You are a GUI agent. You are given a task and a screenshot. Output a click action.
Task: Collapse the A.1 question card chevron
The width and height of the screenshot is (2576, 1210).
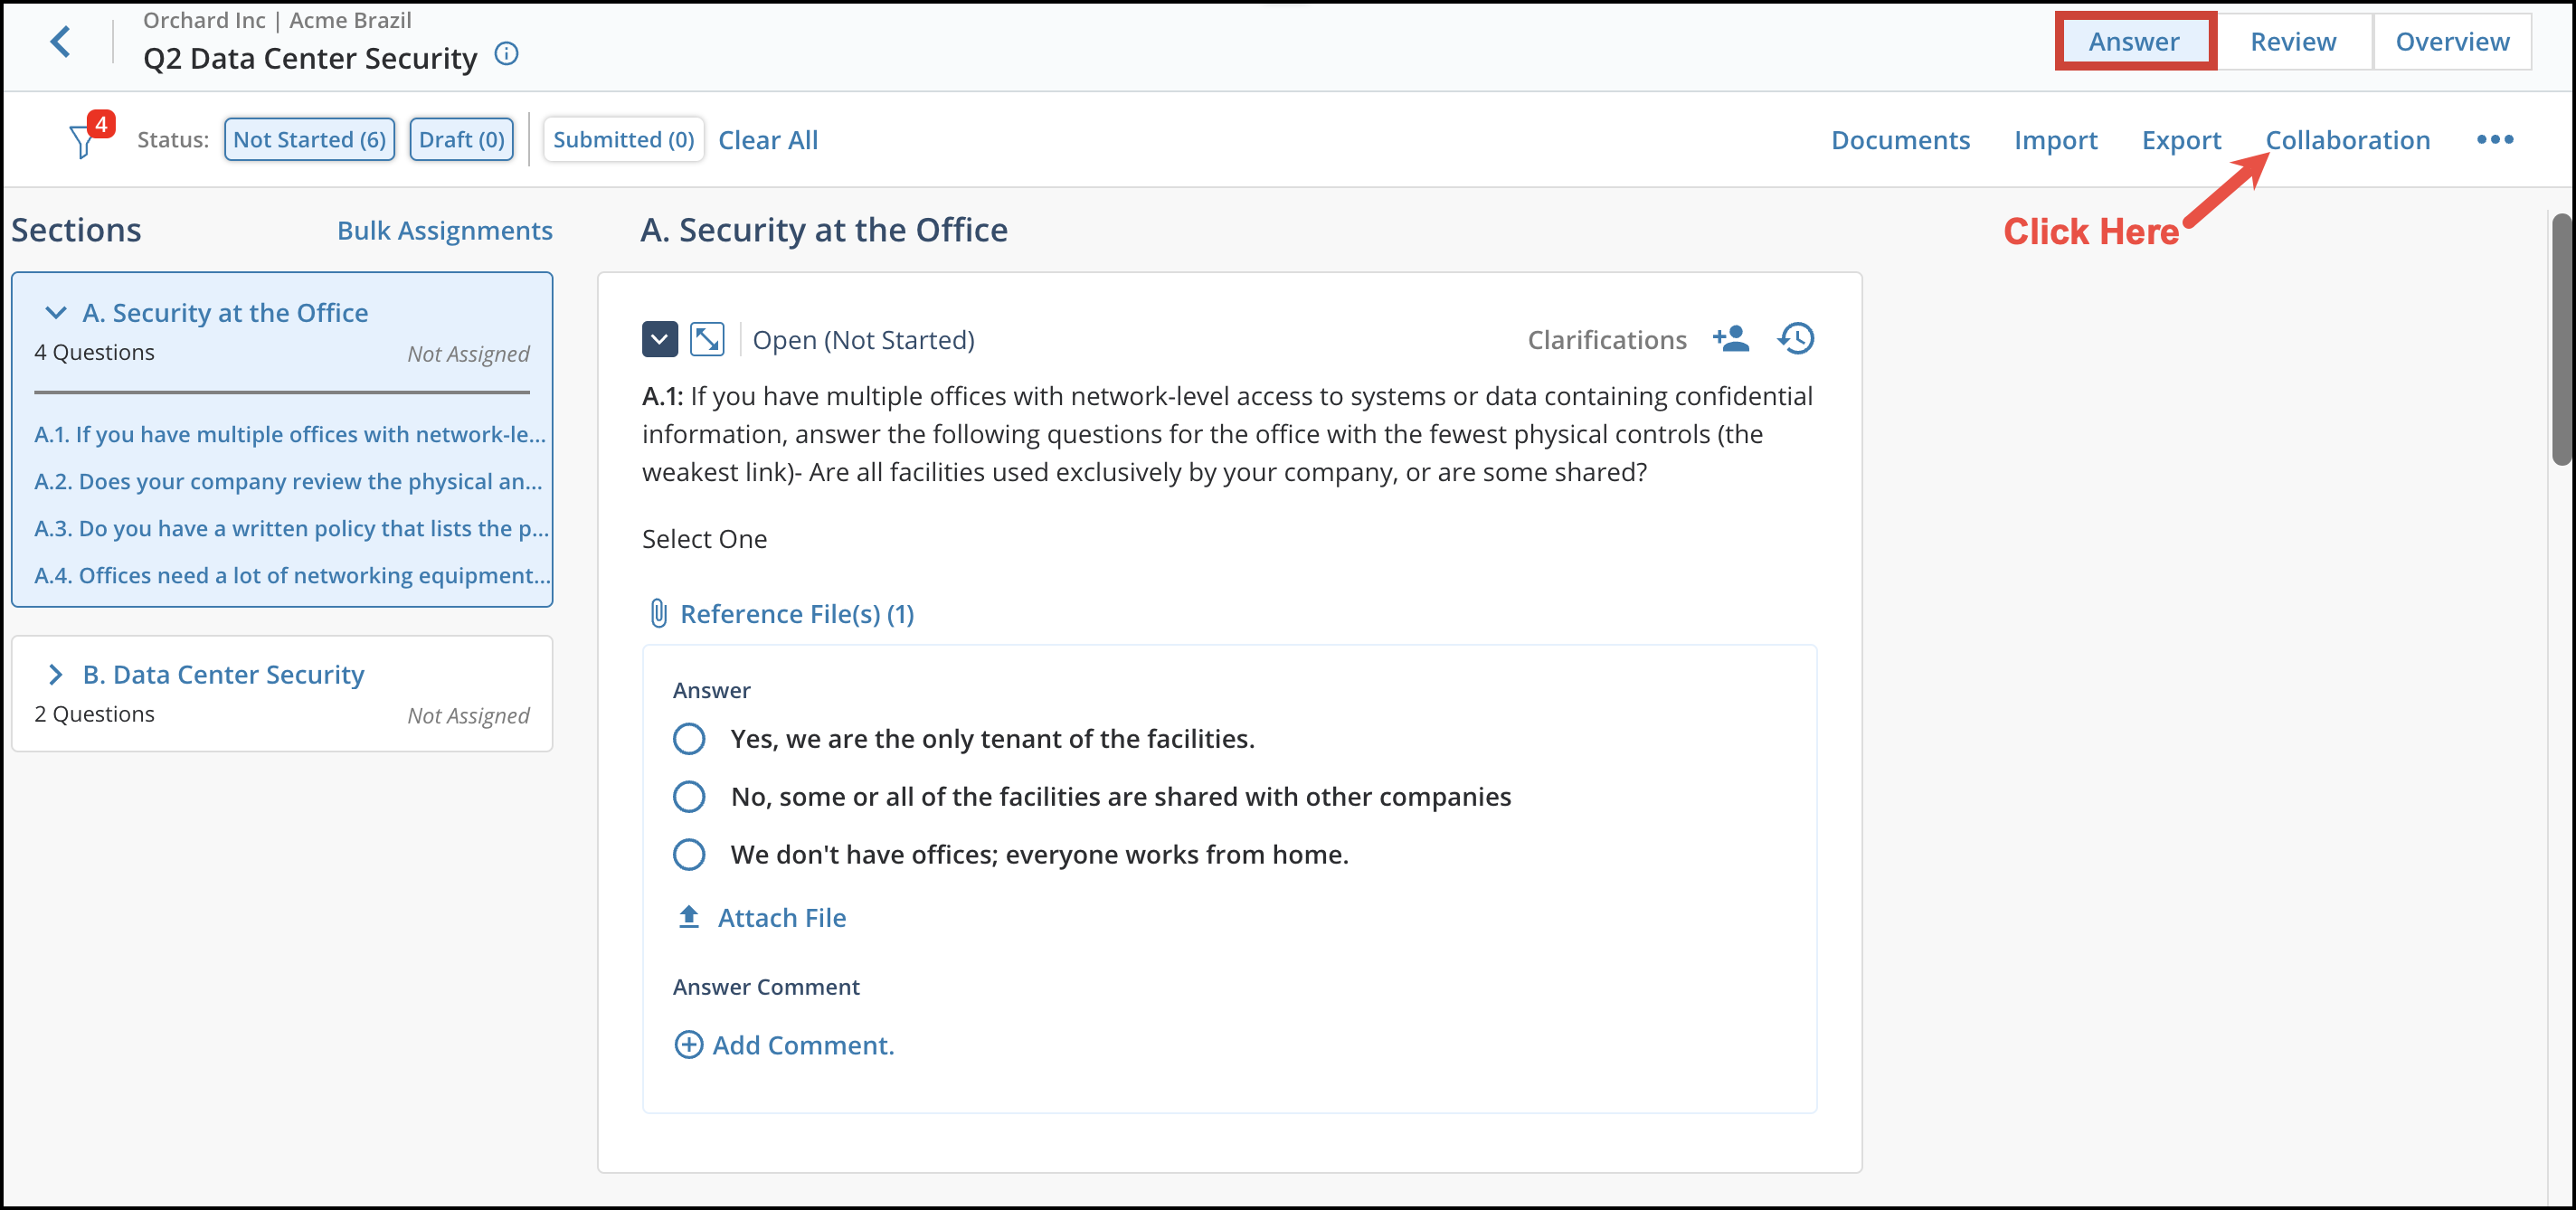[660, 339]
